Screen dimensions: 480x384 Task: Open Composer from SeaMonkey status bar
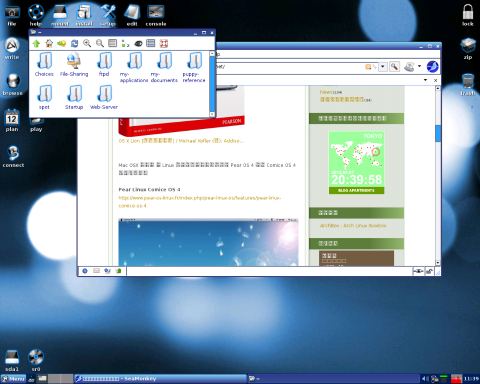click(107, 271)
